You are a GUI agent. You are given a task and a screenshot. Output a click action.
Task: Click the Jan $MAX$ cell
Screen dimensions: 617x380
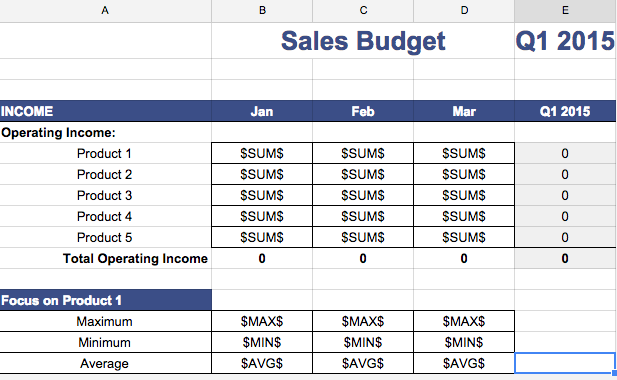[262, 321]
